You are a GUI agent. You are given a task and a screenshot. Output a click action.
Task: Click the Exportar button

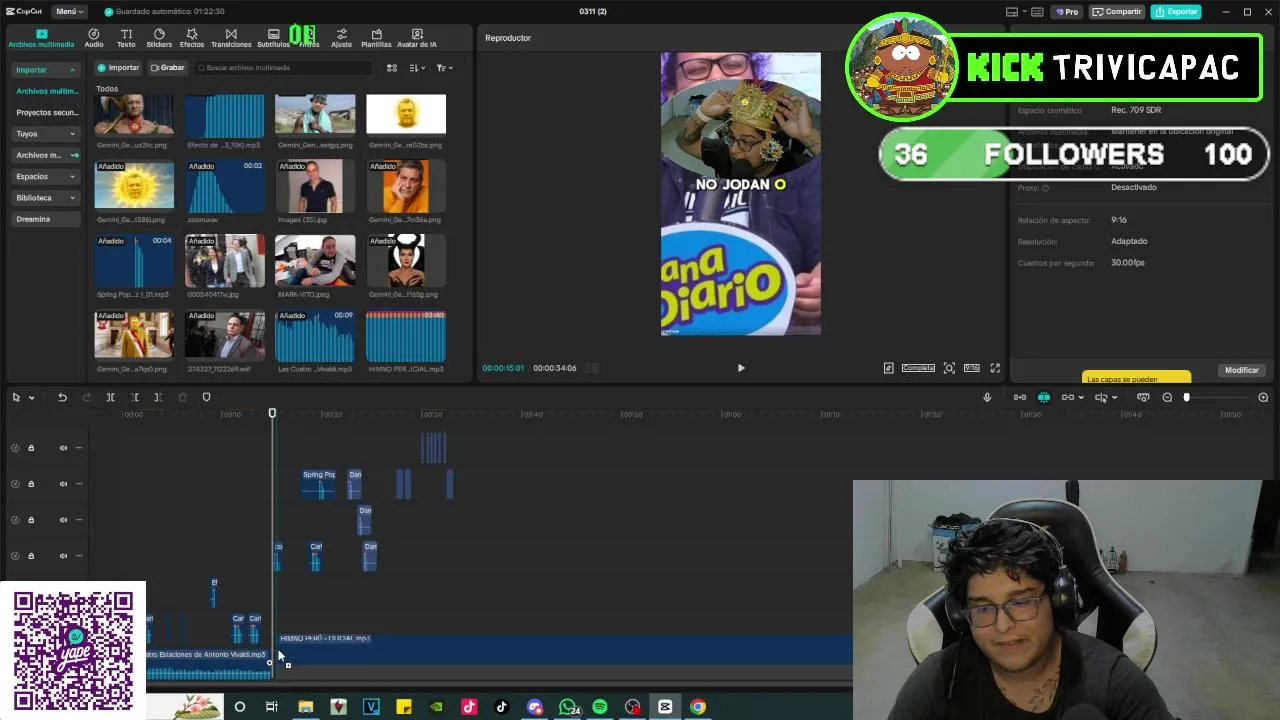coord(1176,12)
